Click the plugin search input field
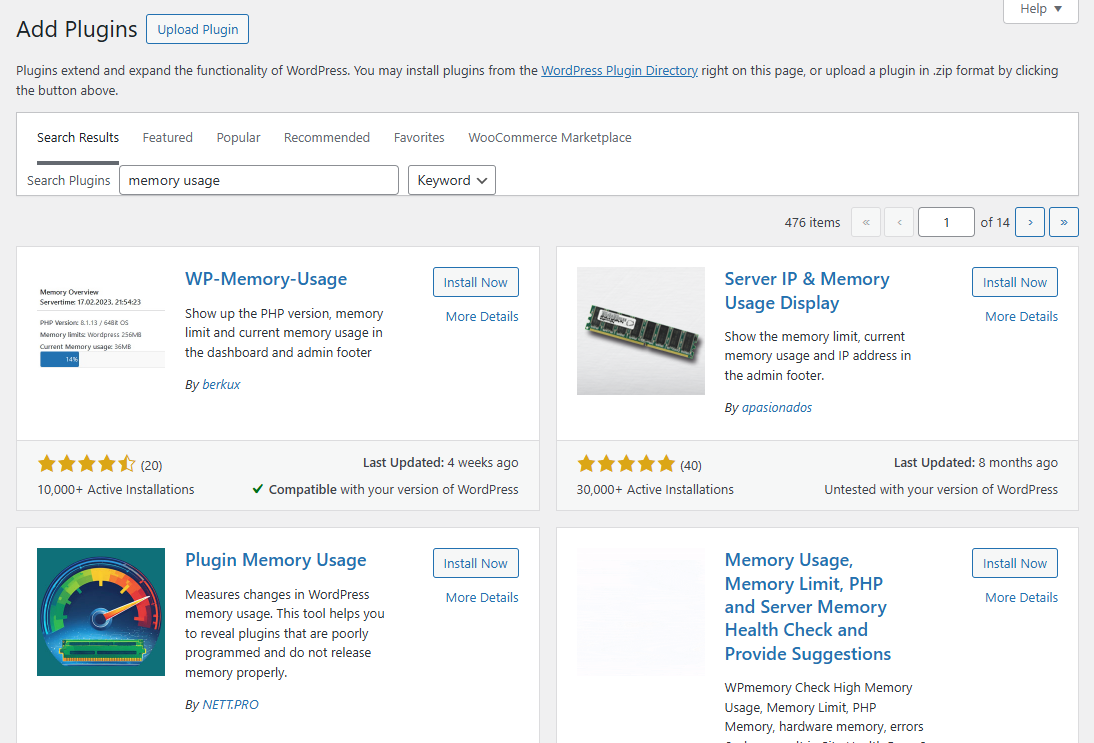This screenshot has height=743, width=1094. click(x=258, y=180)
